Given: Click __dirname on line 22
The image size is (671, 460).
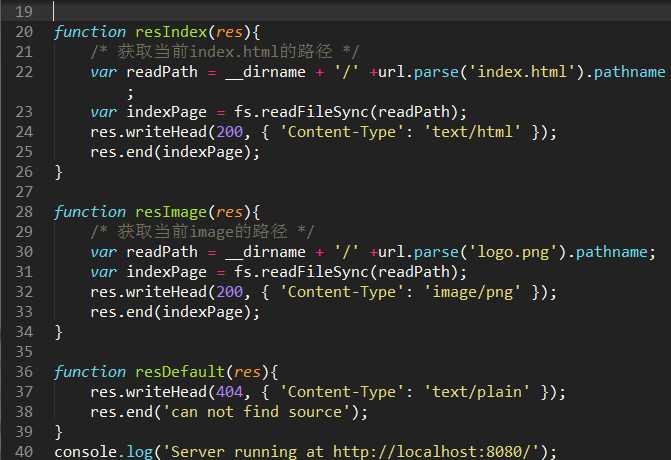Looking at the screenshot, I should [265, 72].
